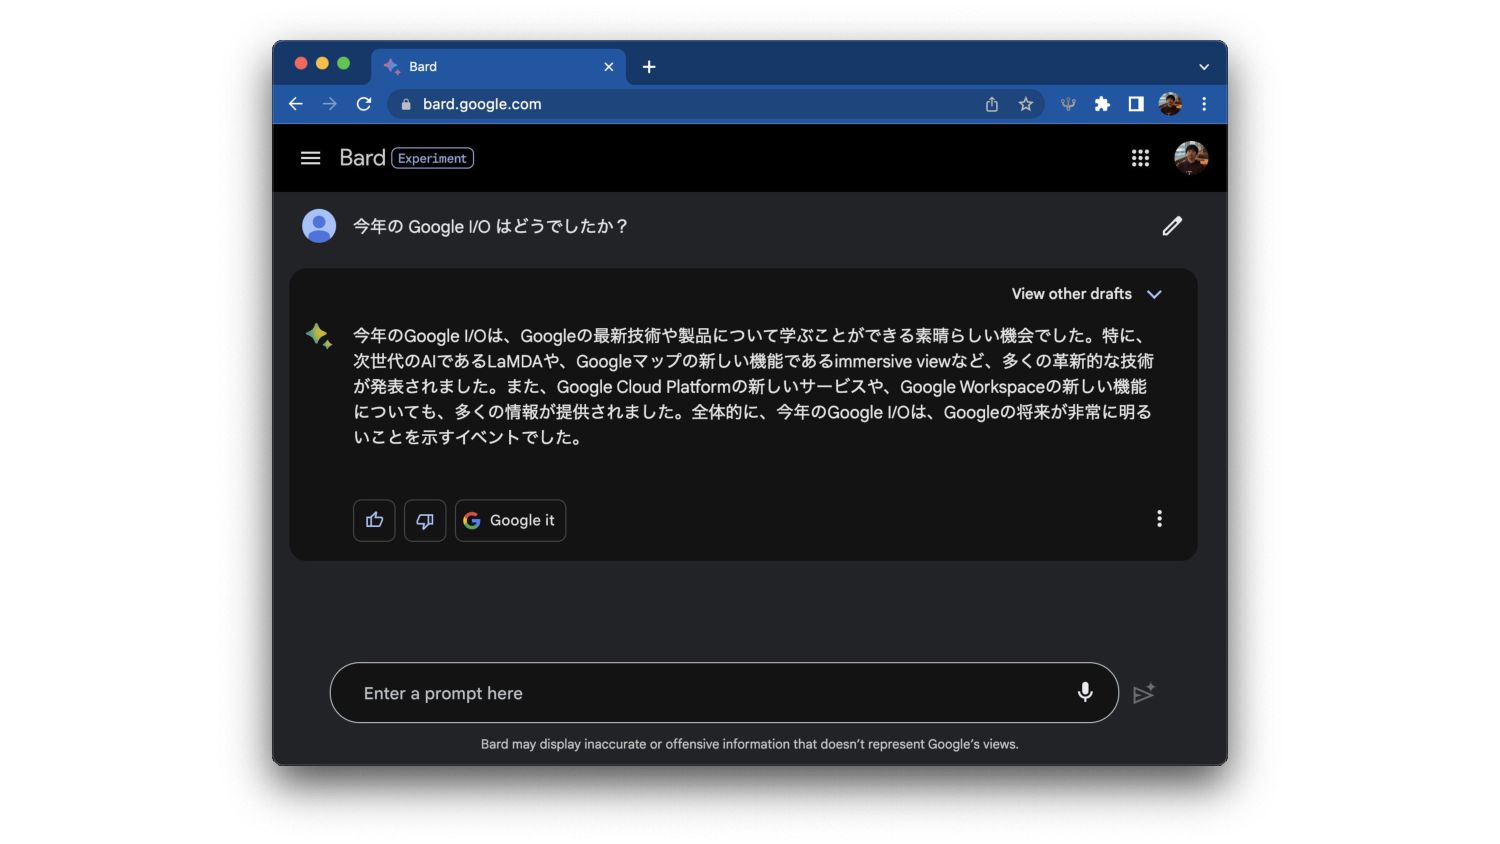Minimize window with the yellow button

(322, 63)
